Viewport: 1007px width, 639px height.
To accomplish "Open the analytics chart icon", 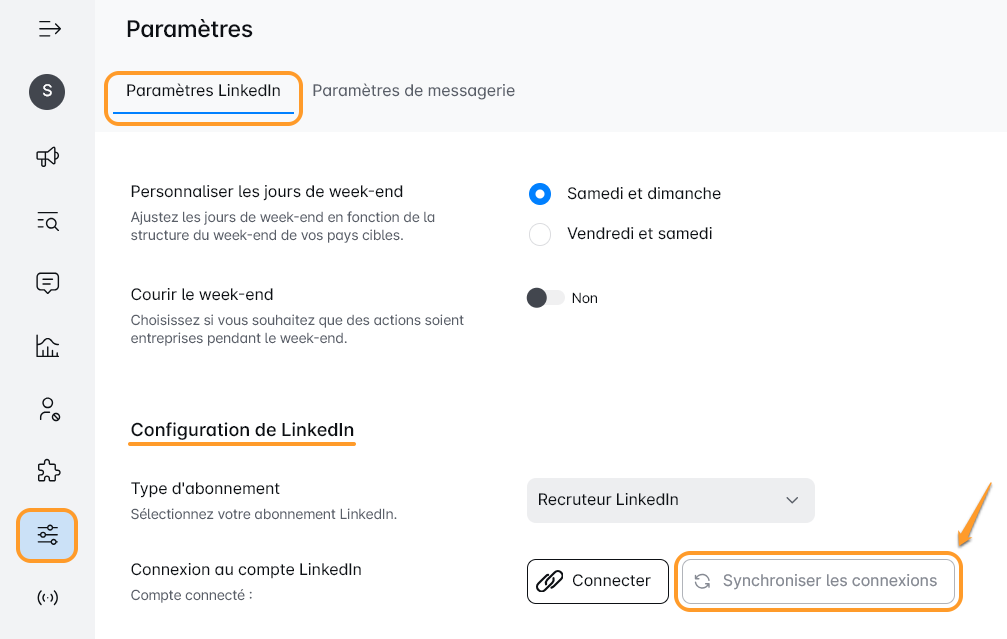I will click(47, 347).
